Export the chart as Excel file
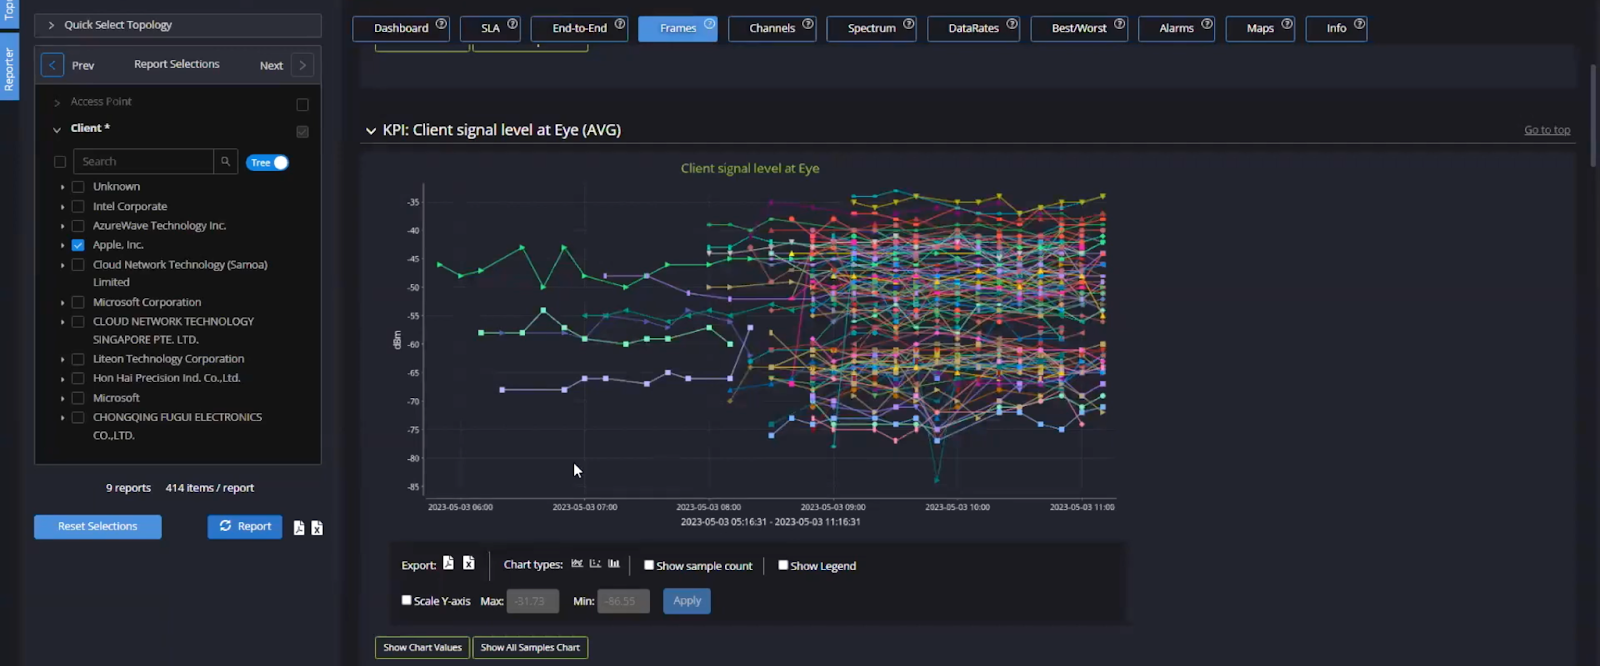The width and height of the screenshot is (1600, 666). pos(468,564)
